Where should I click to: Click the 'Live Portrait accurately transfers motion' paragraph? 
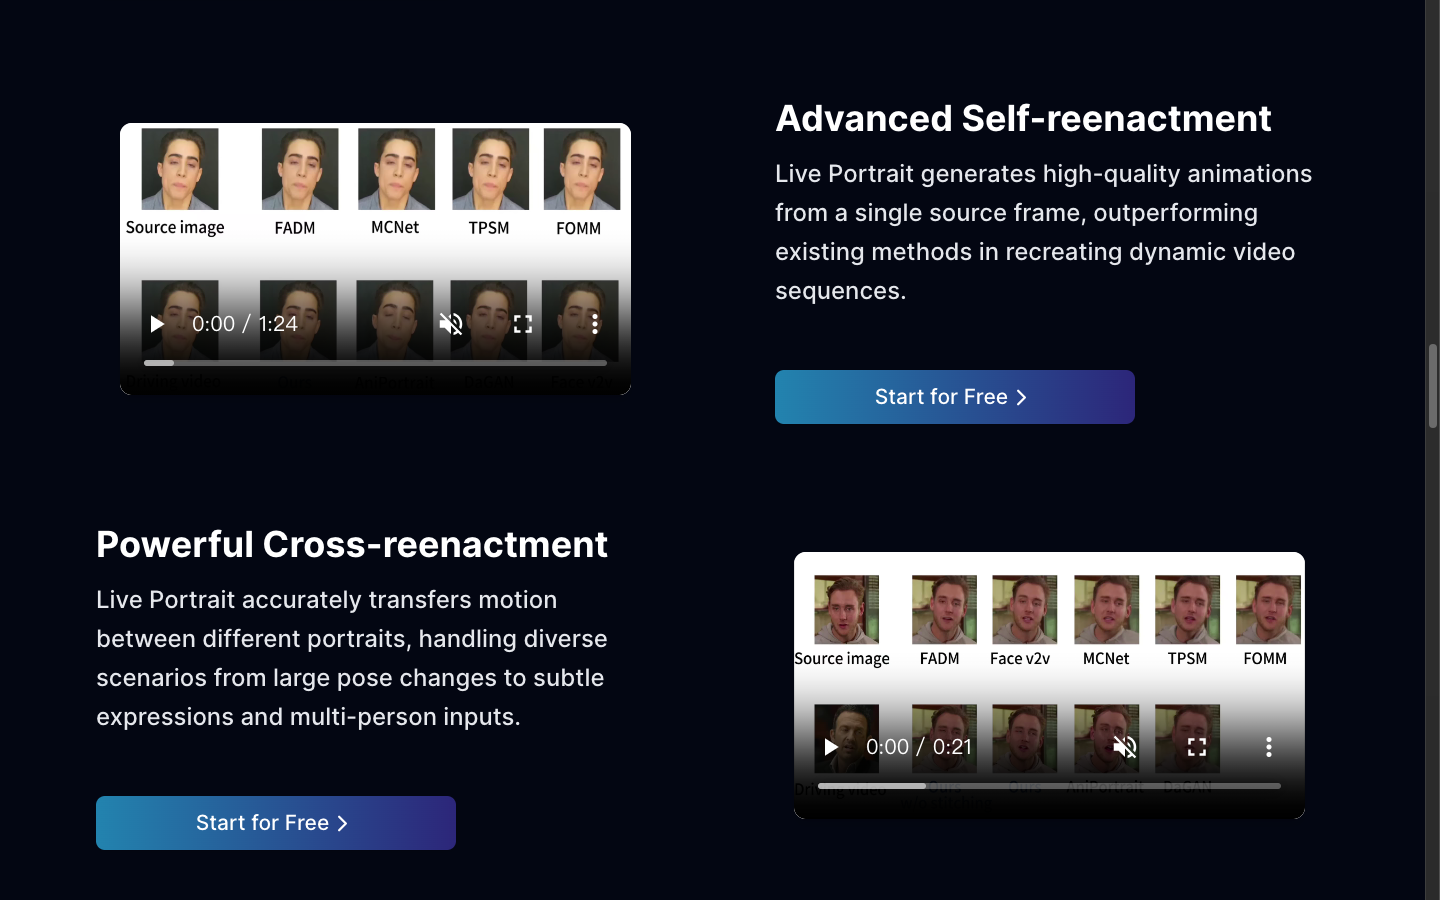[352, 658]
